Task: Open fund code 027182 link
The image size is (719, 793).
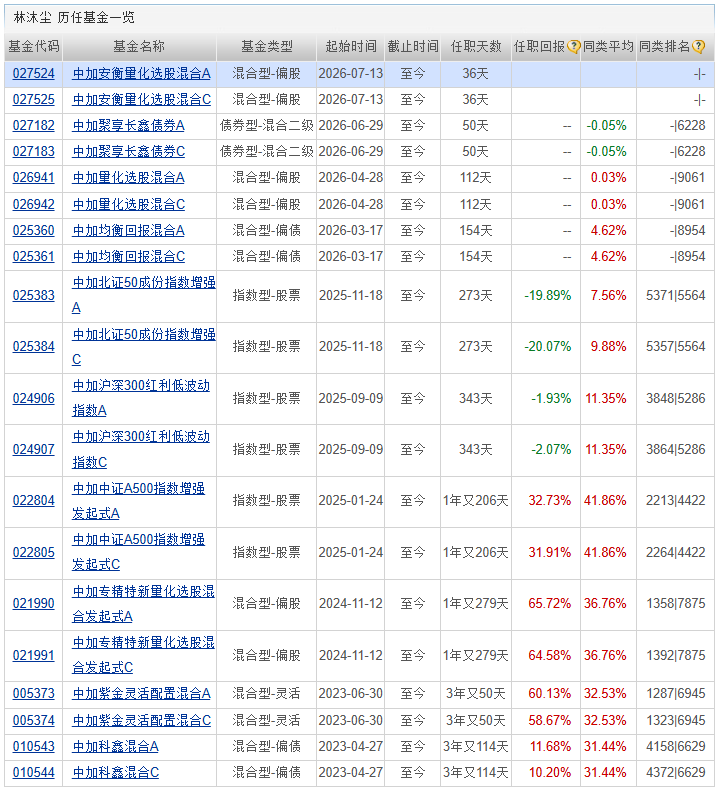Action: [33, 125]
